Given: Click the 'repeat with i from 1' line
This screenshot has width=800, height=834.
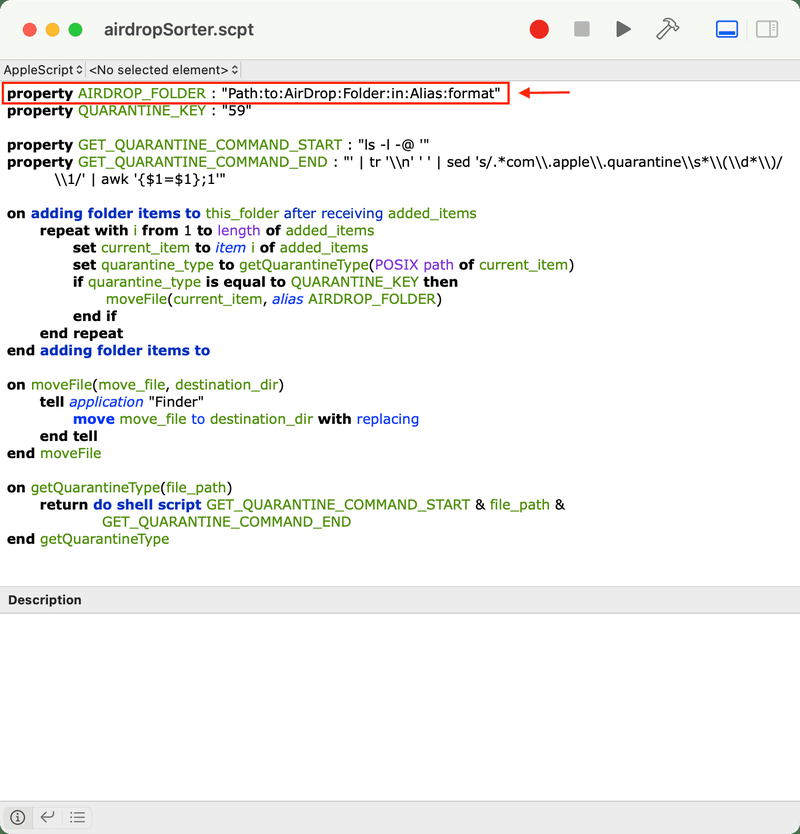Looking at the screenshot, I should tap(207, 230).
